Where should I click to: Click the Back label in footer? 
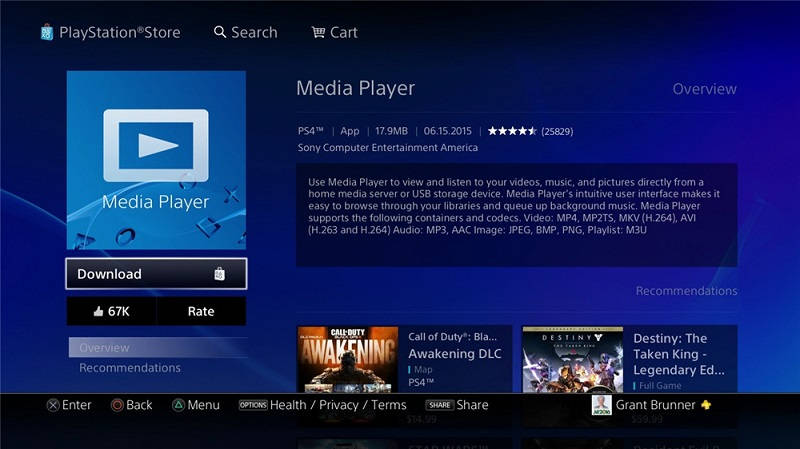(139, 405)
